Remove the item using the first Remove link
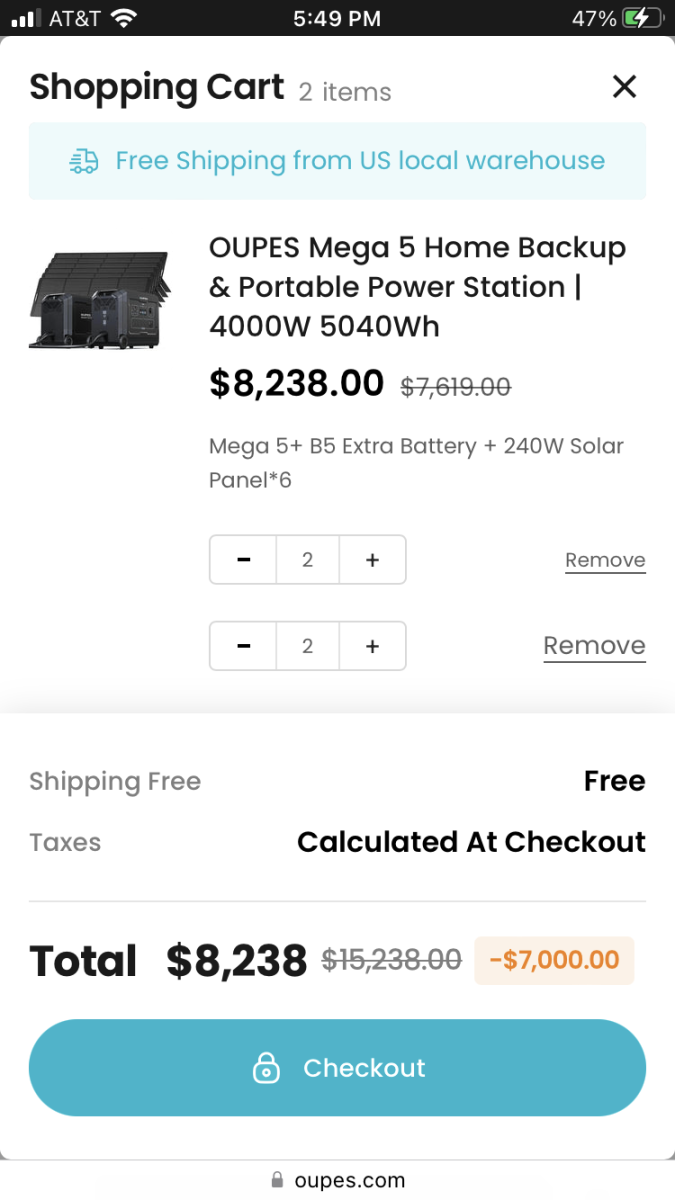 tap(605, 560)
